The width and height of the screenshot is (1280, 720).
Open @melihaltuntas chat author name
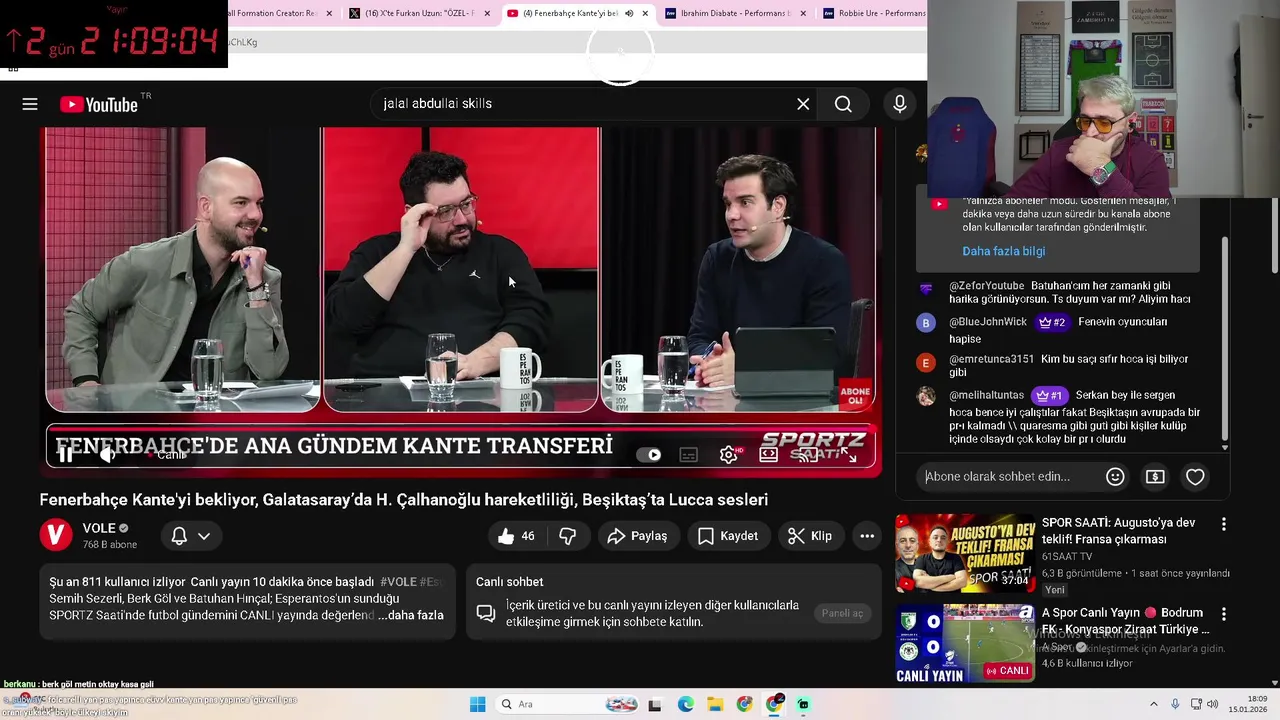987,395
